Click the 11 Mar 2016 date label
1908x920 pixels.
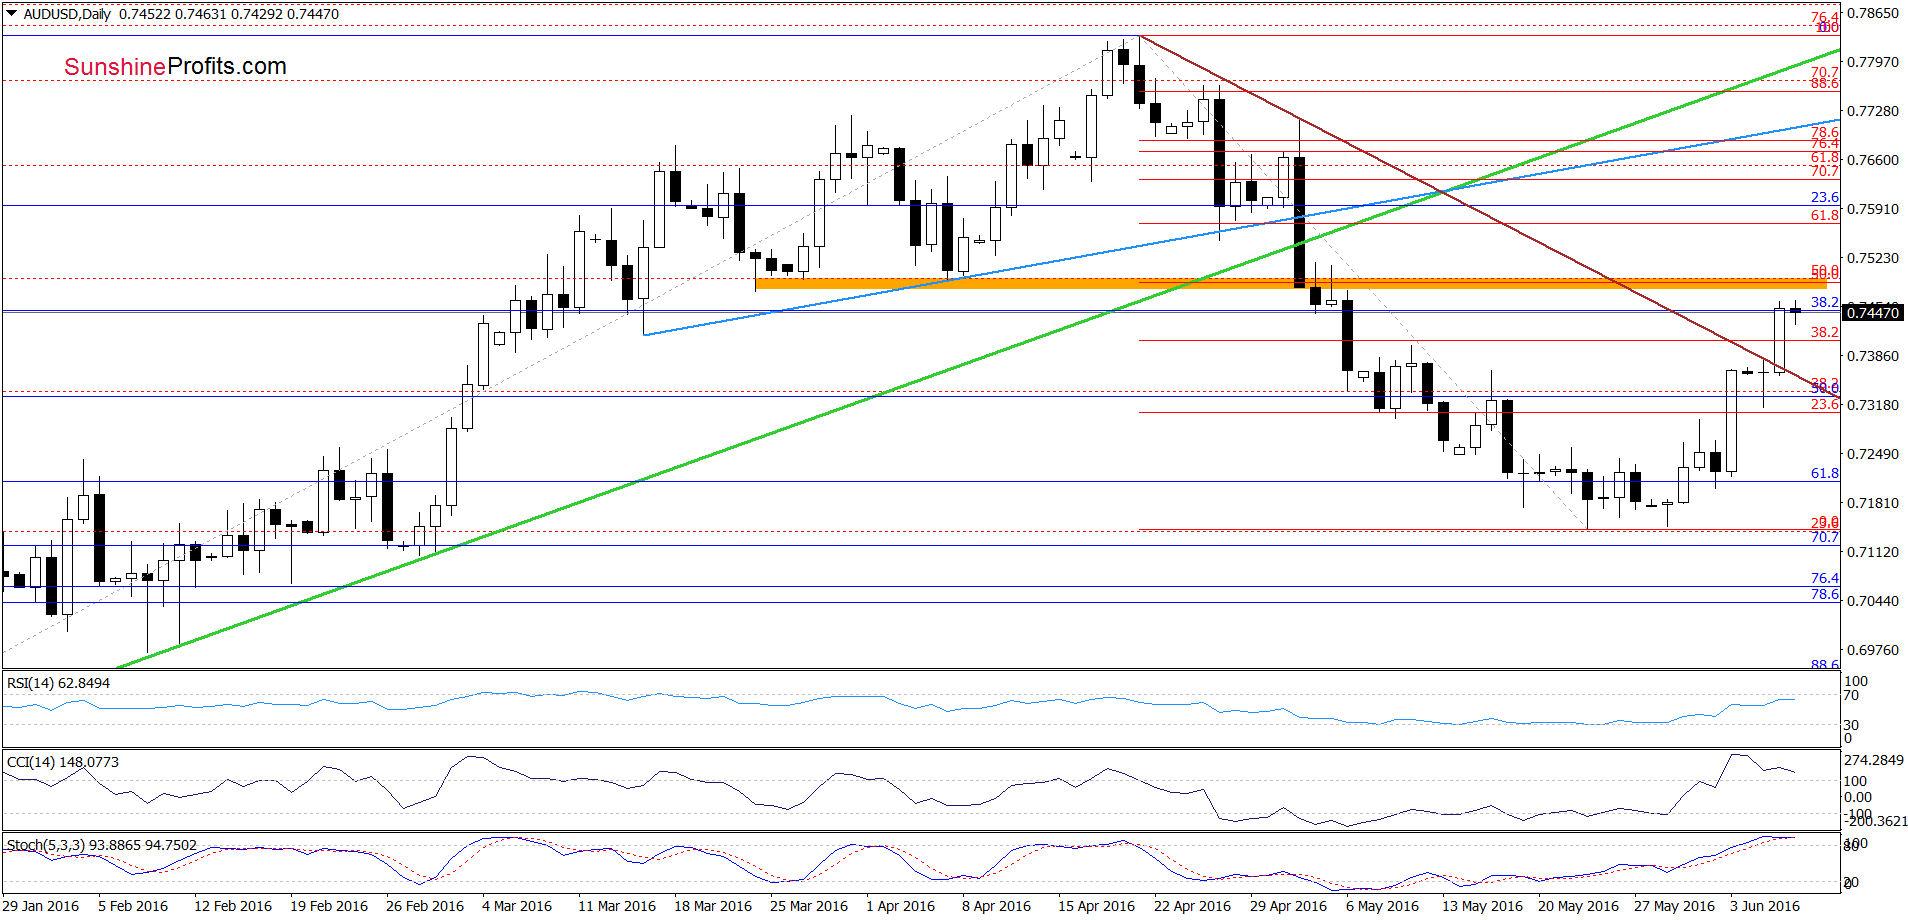click(x=617, y=906)
